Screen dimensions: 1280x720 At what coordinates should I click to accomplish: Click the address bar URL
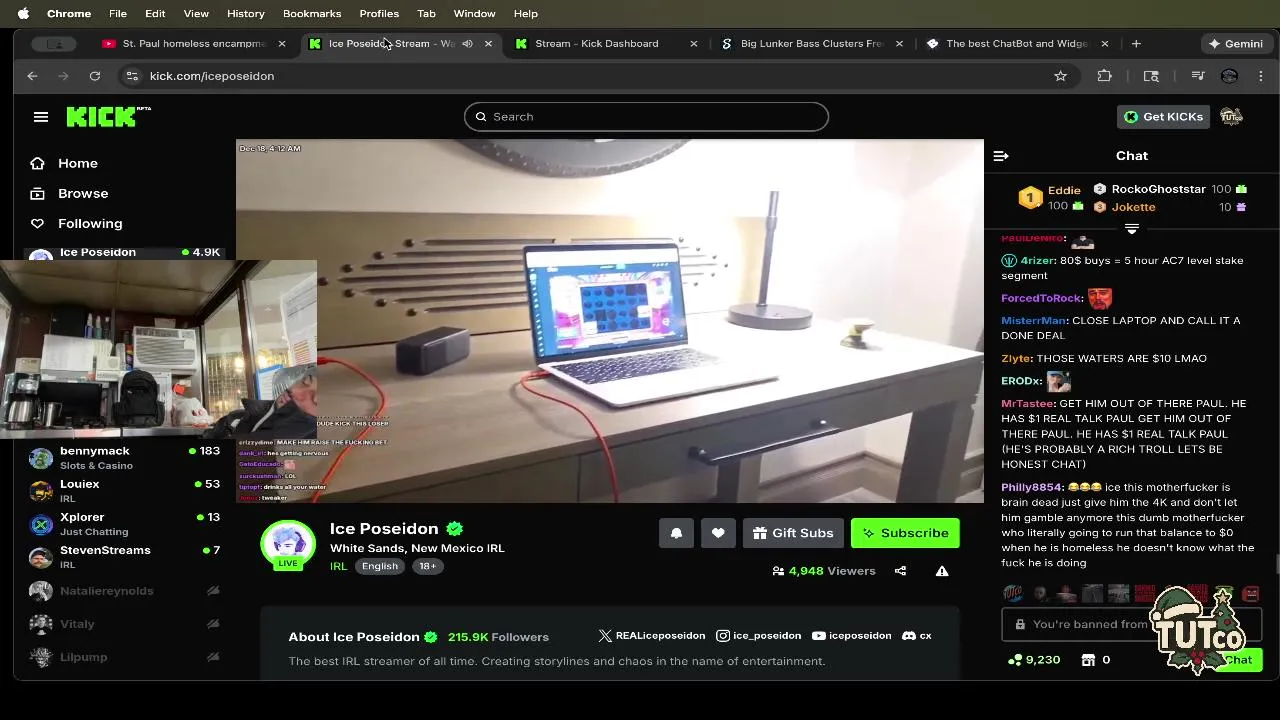pyautogui.click(x=212, y=76)
